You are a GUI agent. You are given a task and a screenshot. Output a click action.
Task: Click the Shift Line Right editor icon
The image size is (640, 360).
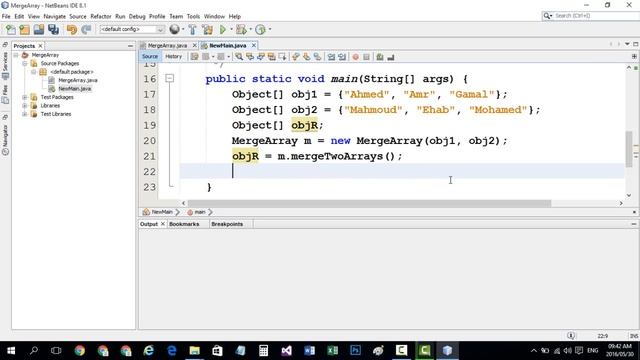click(x=342, y=57)
